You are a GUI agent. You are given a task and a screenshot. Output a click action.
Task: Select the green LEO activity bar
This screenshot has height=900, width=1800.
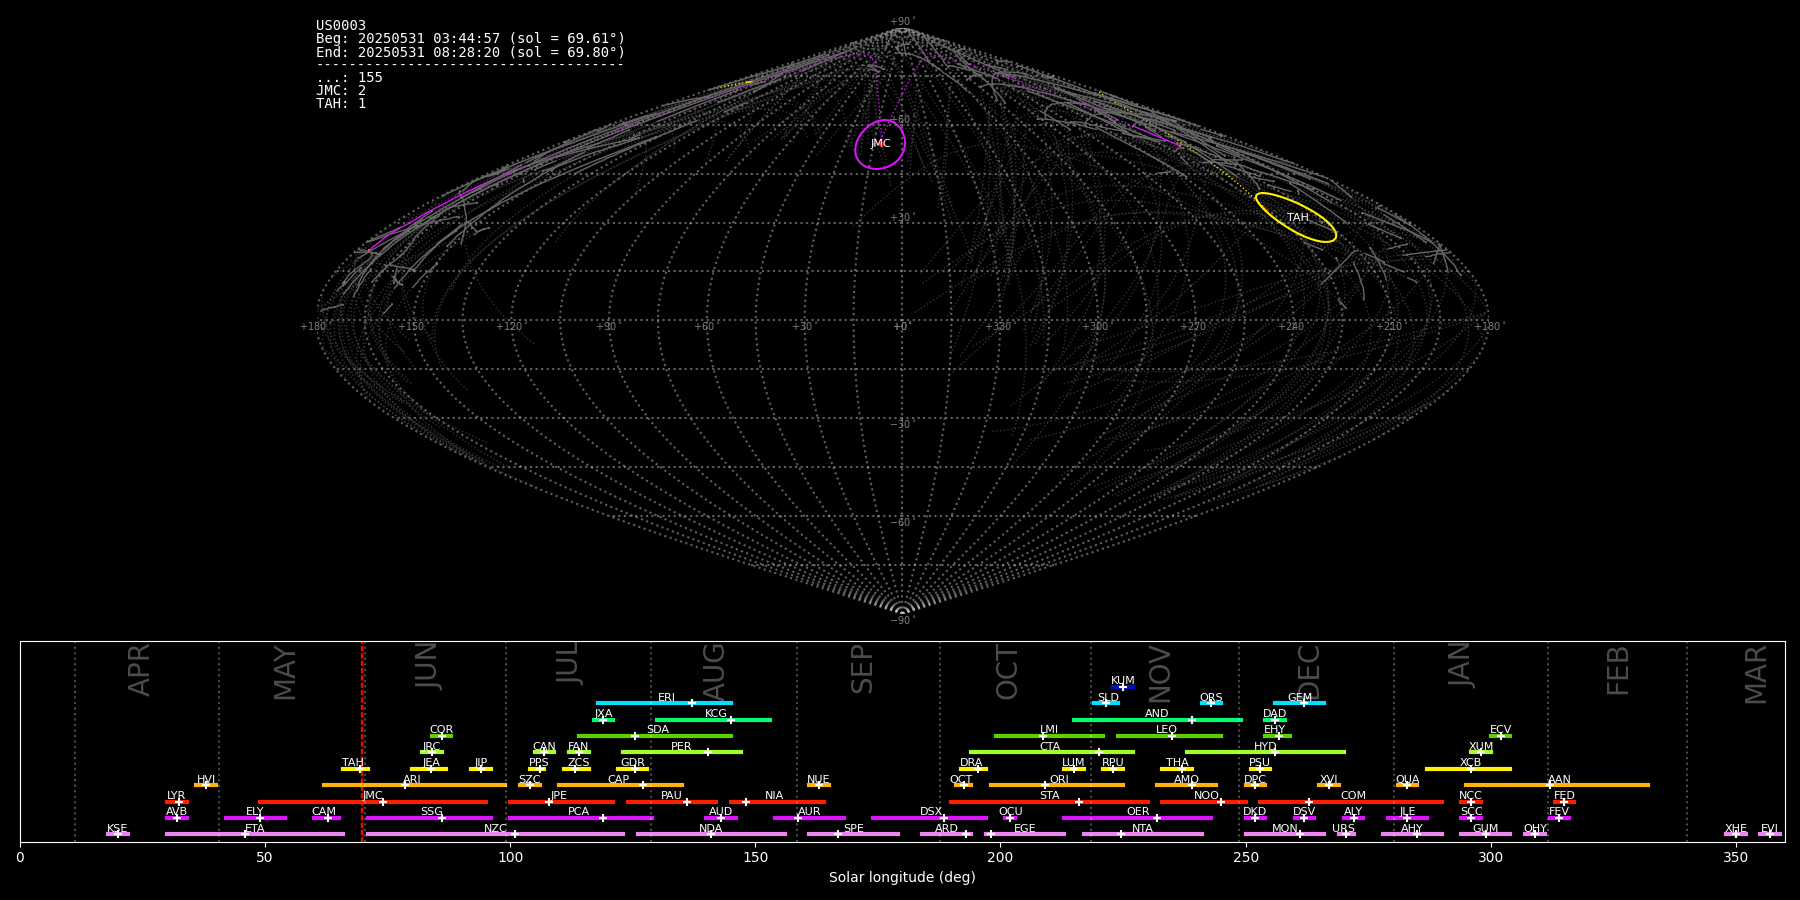coord(1169,736)
